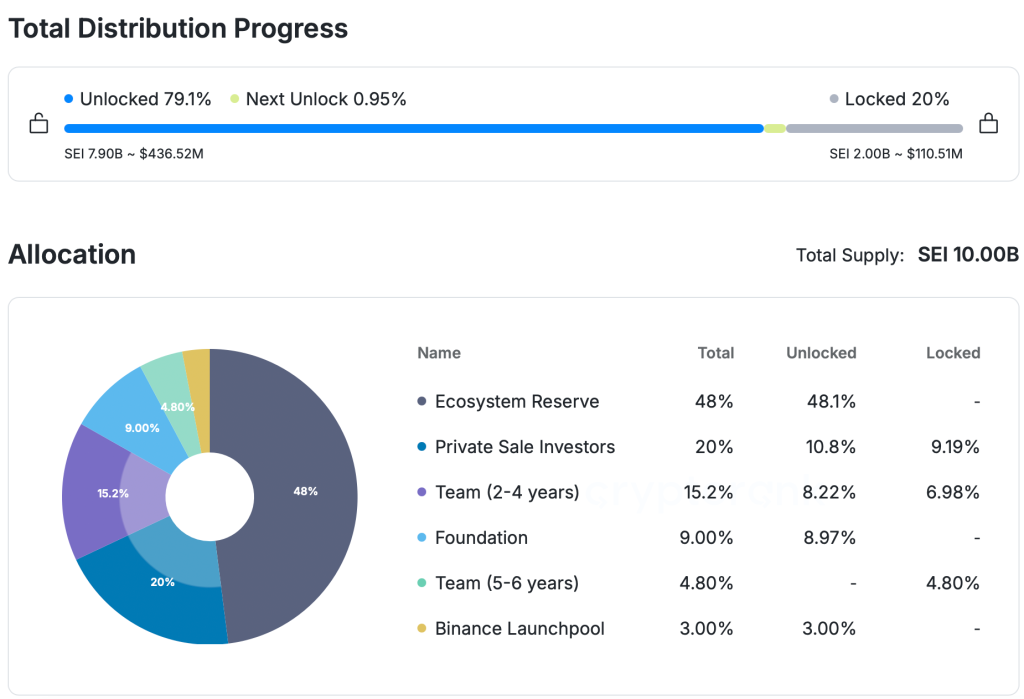Click the open padlock icon beside the progress bar
Image resolution: width=1024 pixels, height=699 pixels.
pos(38,125)
